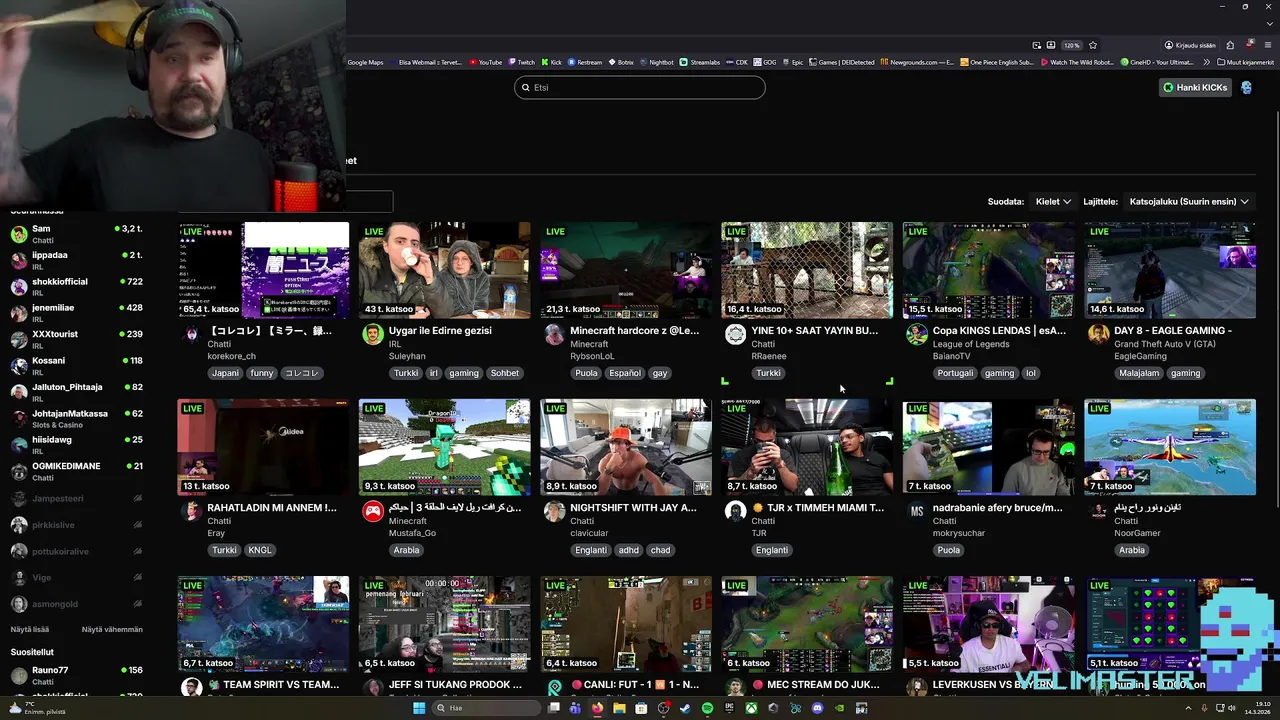1280x720 pixels.
Task: Open NIGHTSHIFT WITH JAY stream thumbnail
Action: (x=626, y=447)
